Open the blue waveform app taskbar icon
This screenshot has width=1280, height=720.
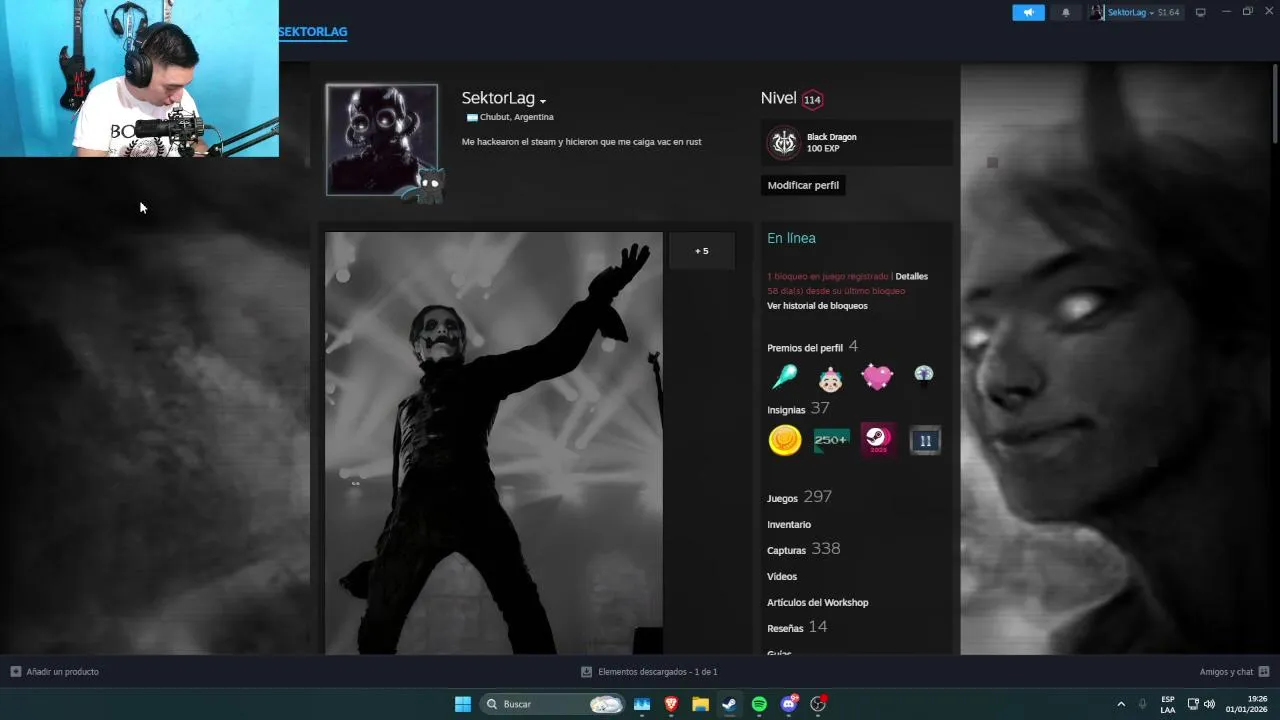pos(642,704)
